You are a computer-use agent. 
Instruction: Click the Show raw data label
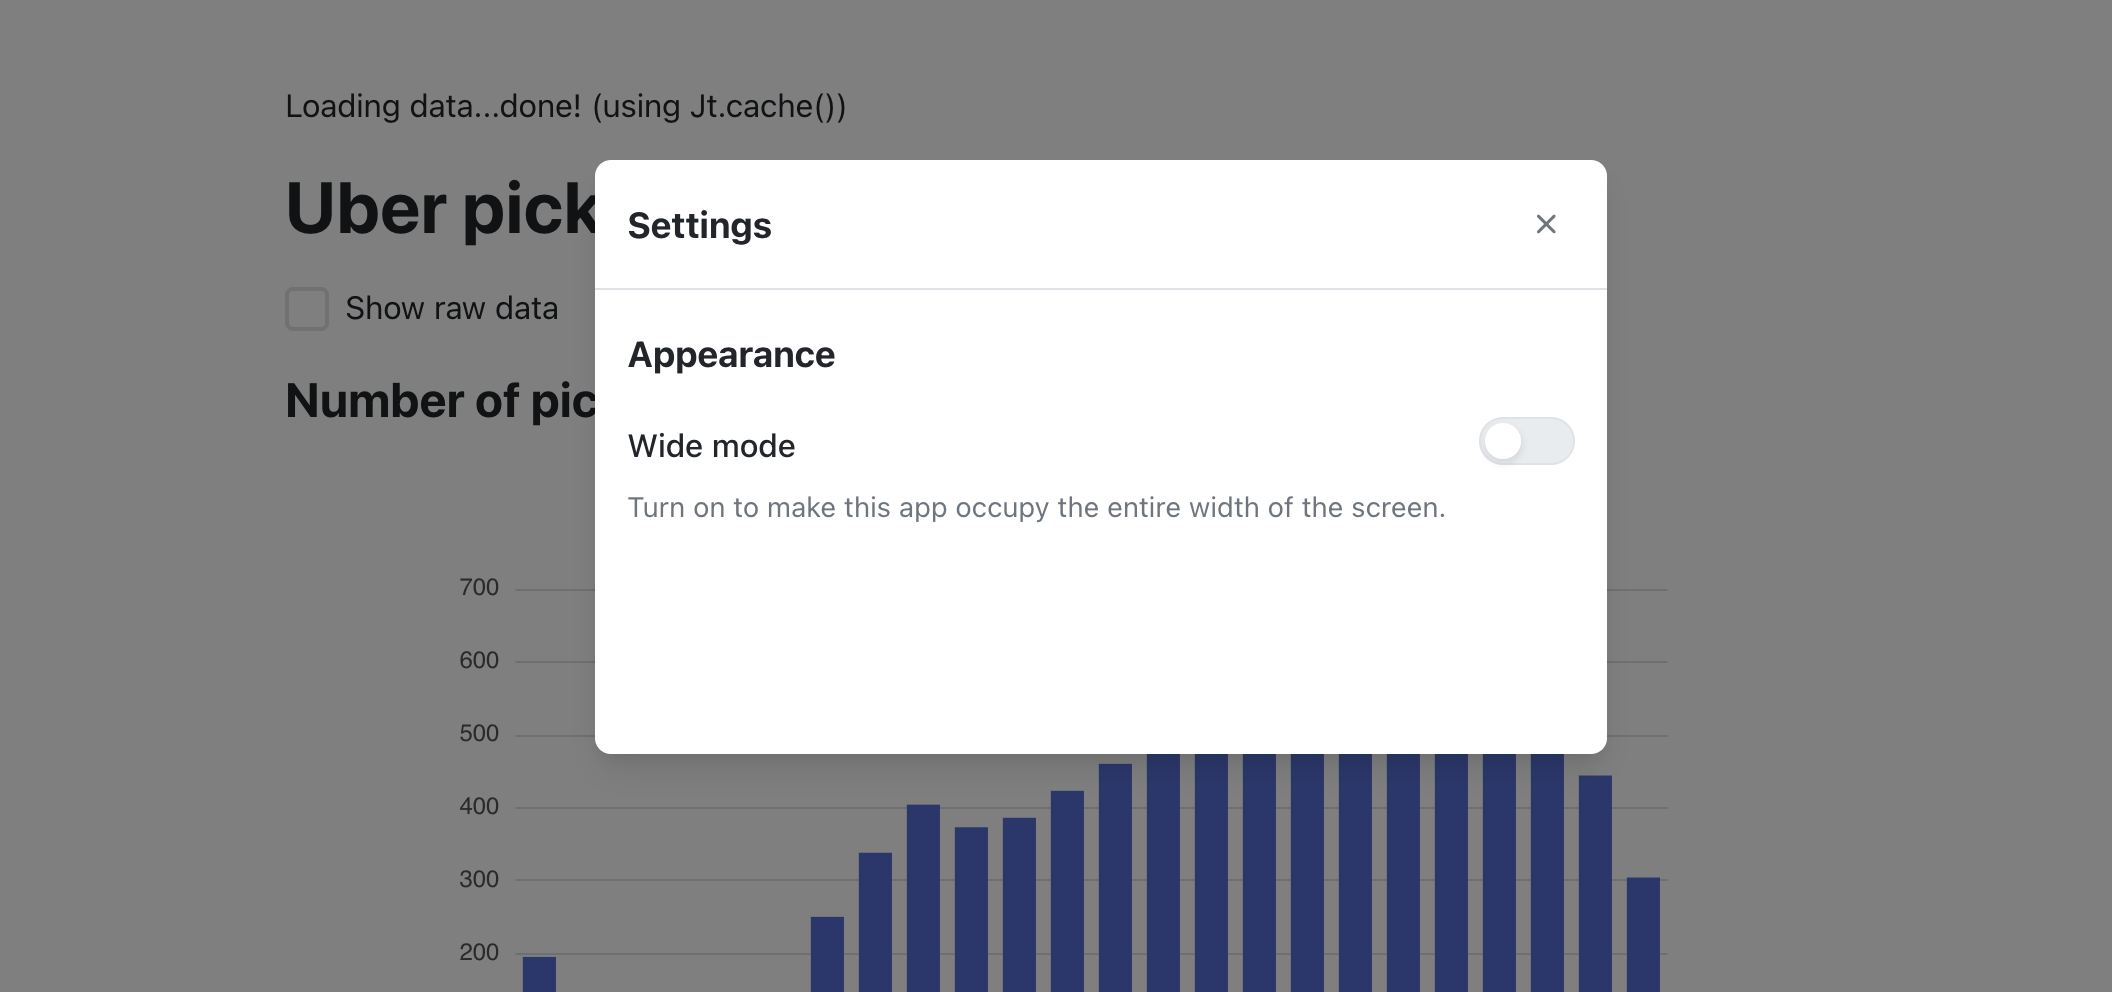(451, 309)
